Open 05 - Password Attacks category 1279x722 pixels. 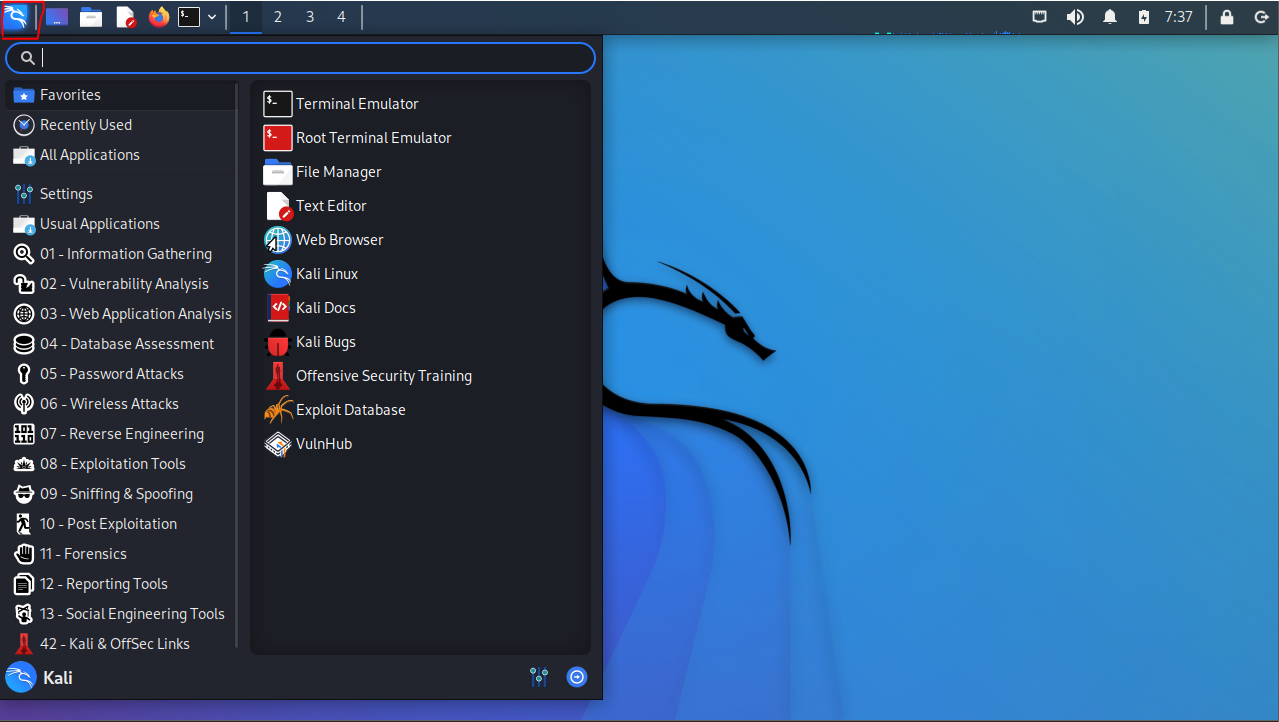click(x=121, y=374)
